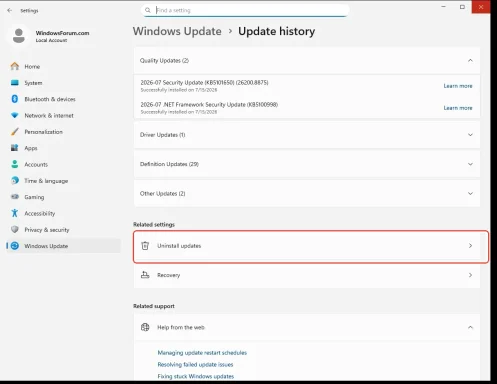The width and height of the screenshot is (497, 384).
Task: Open Recovery chevron arrow
Action: pos(470,275)
